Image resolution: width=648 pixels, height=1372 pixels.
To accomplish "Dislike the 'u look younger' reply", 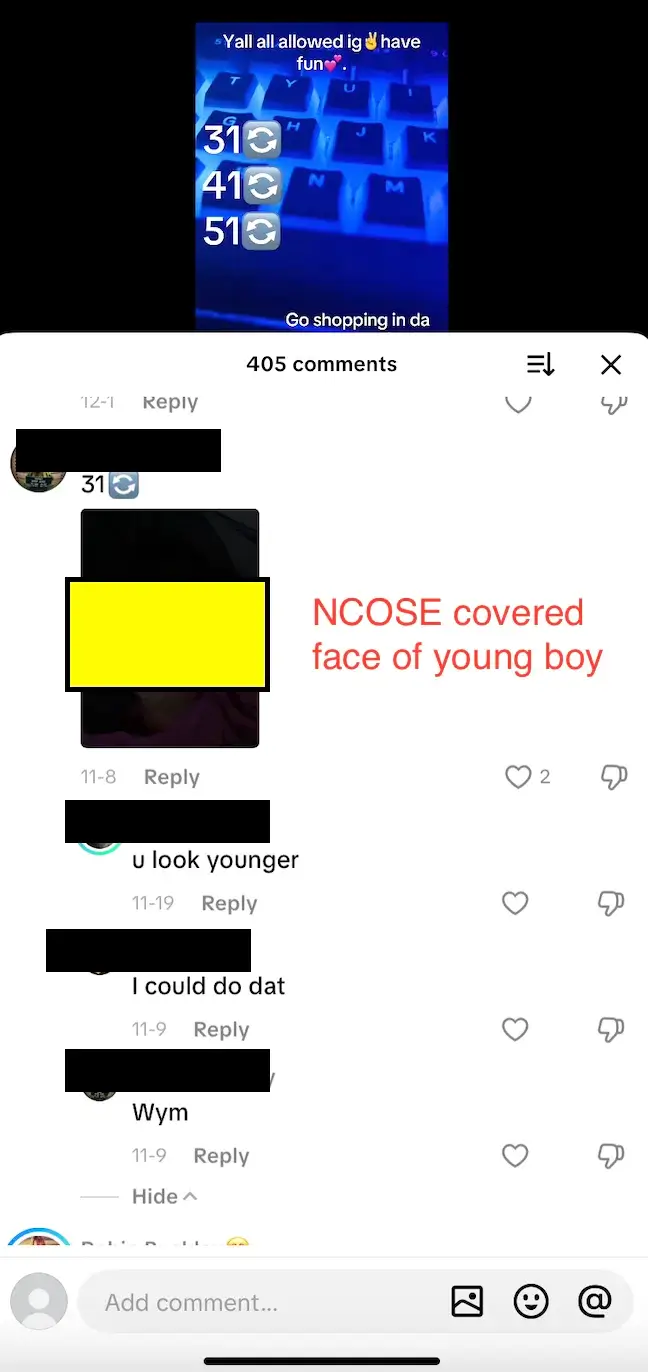I will [x=611, y=903].
